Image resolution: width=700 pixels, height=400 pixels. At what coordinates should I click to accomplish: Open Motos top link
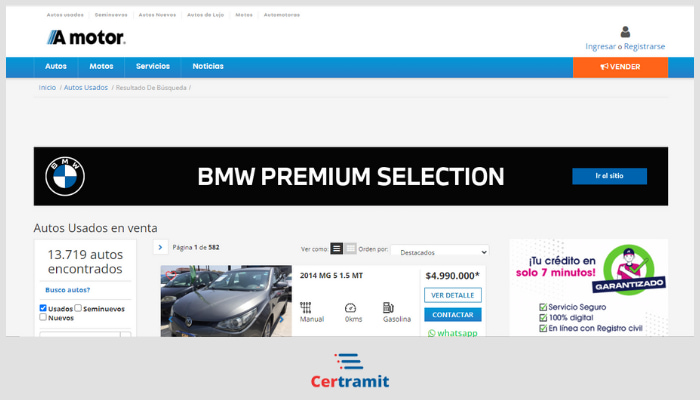click(x=244, y=15)
